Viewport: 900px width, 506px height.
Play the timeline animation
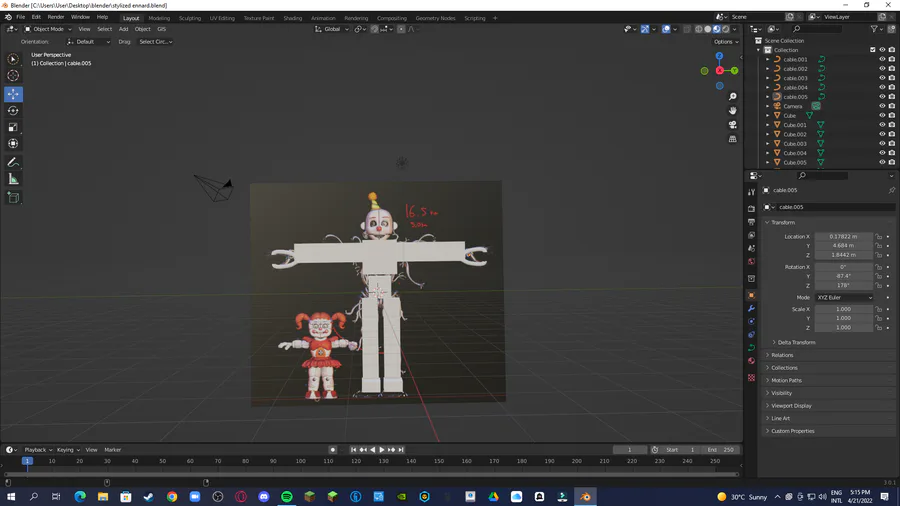[382, 450]
